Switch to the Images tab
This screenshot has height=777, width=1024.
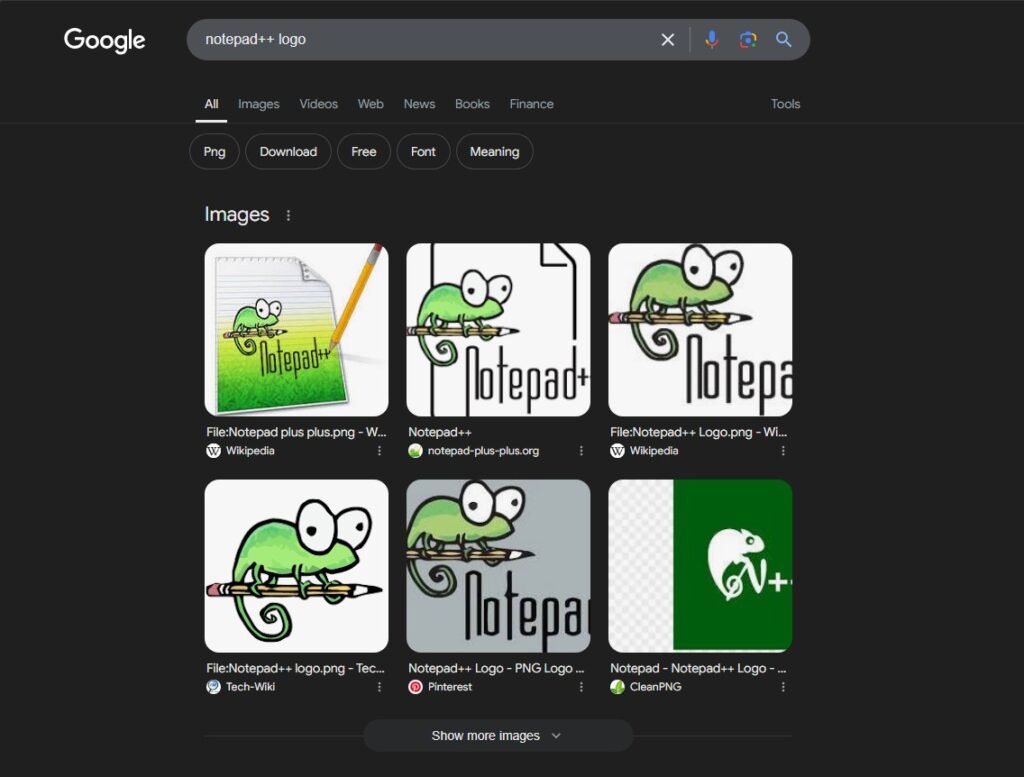(259, 104)
